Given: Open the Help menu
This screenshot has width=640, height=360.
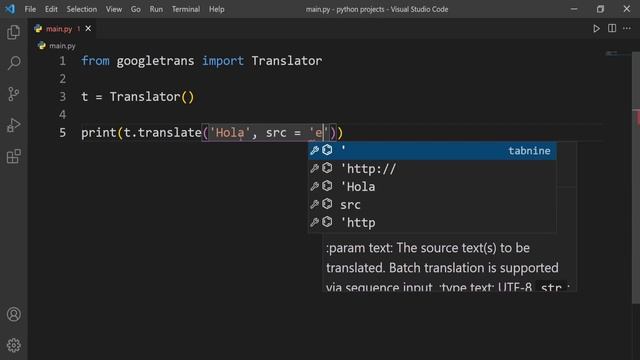Looking at the screenshot, I should (217, 9).
